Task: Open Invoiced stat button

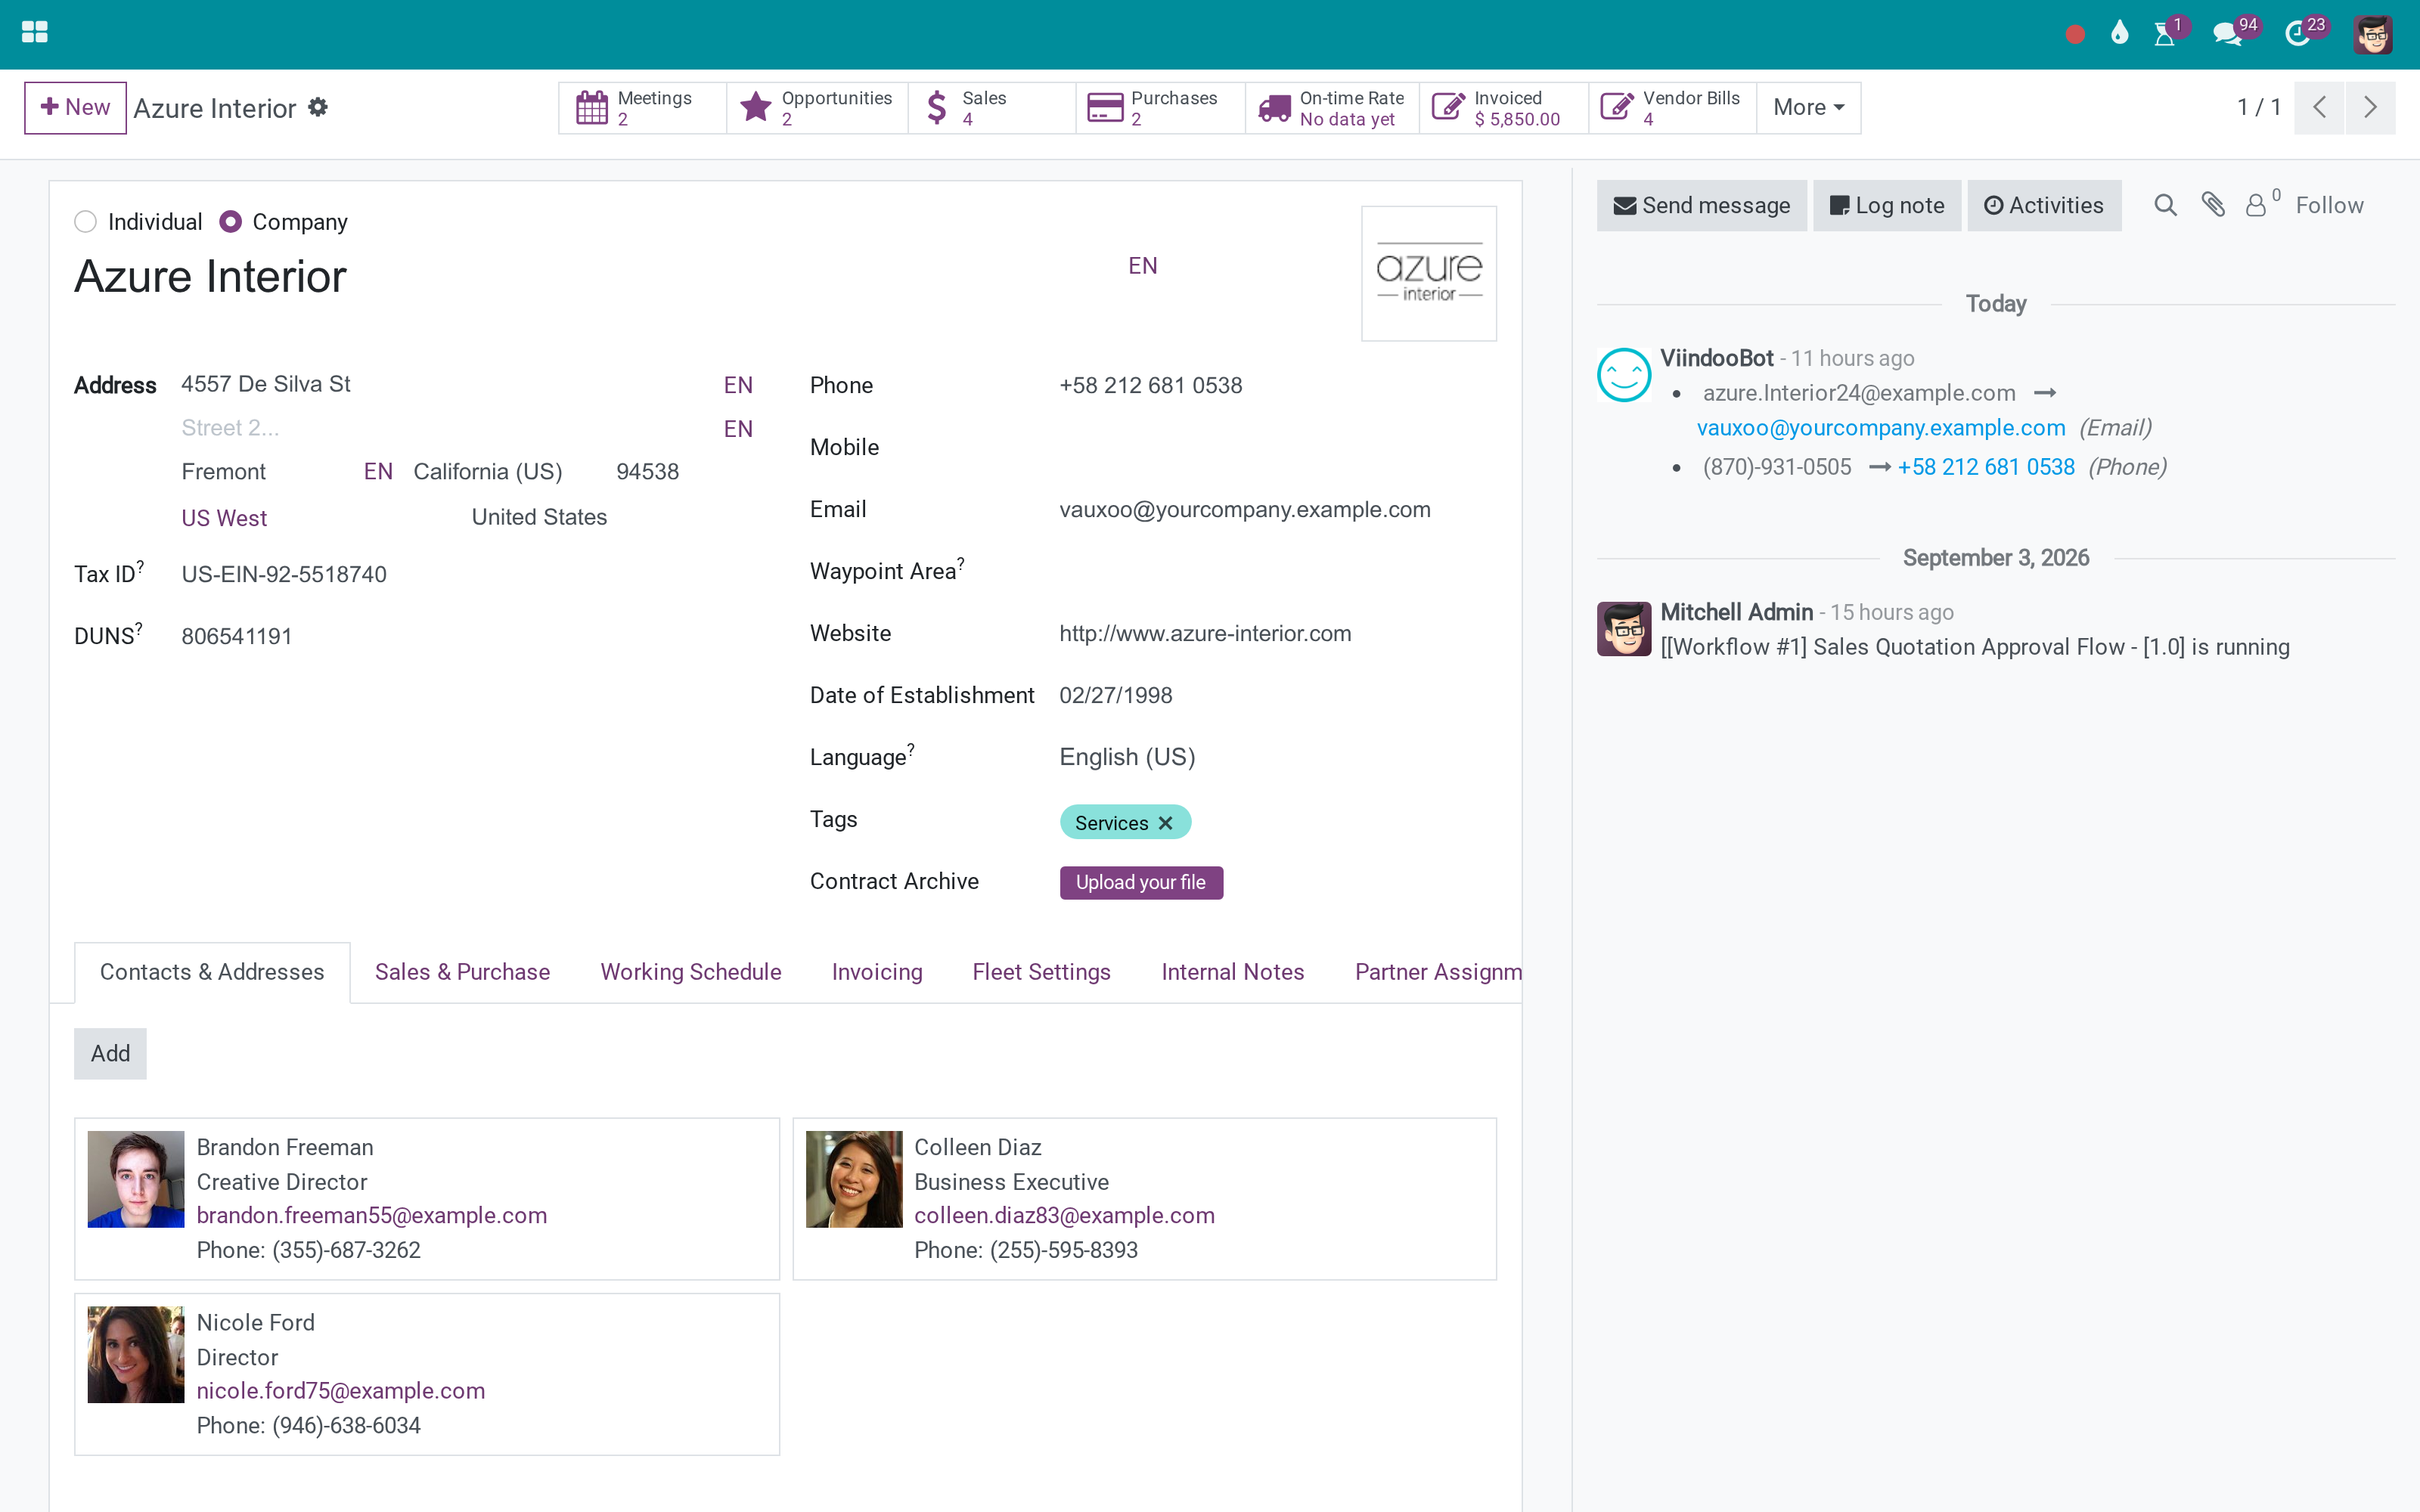Action: [x=1503, y=108]
